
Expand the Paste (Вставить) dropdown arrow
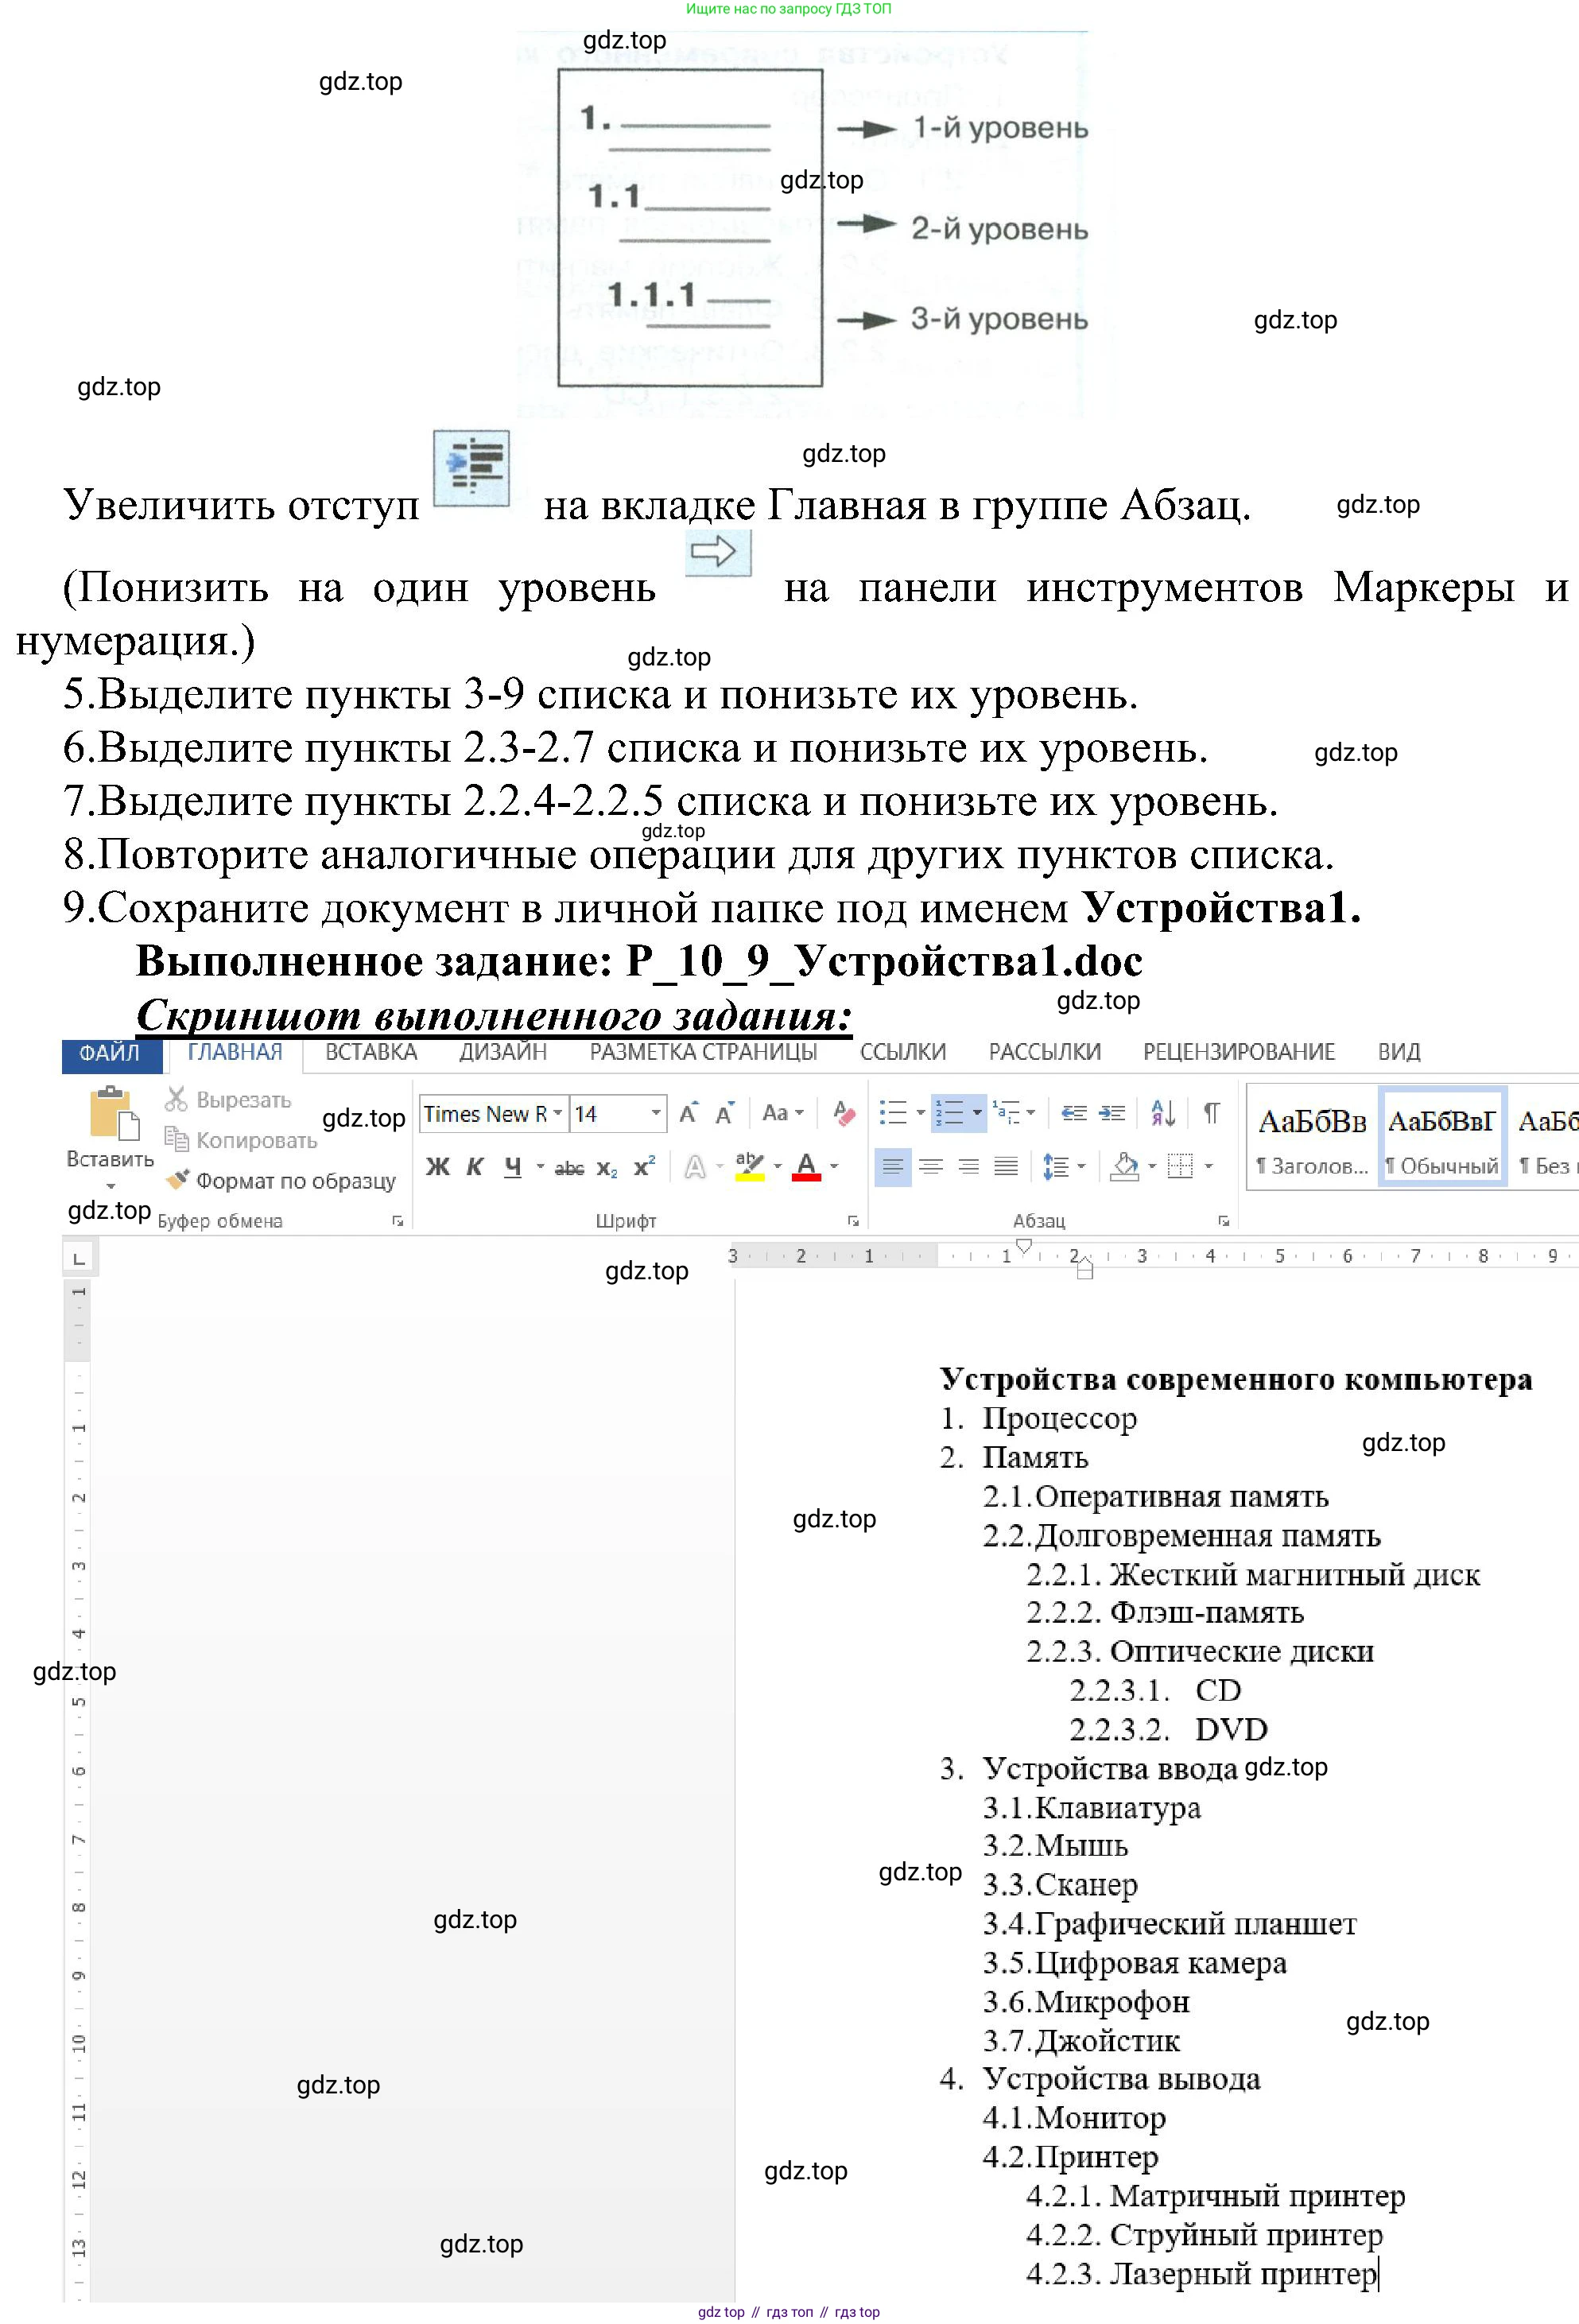click(x=111, y=1186)
